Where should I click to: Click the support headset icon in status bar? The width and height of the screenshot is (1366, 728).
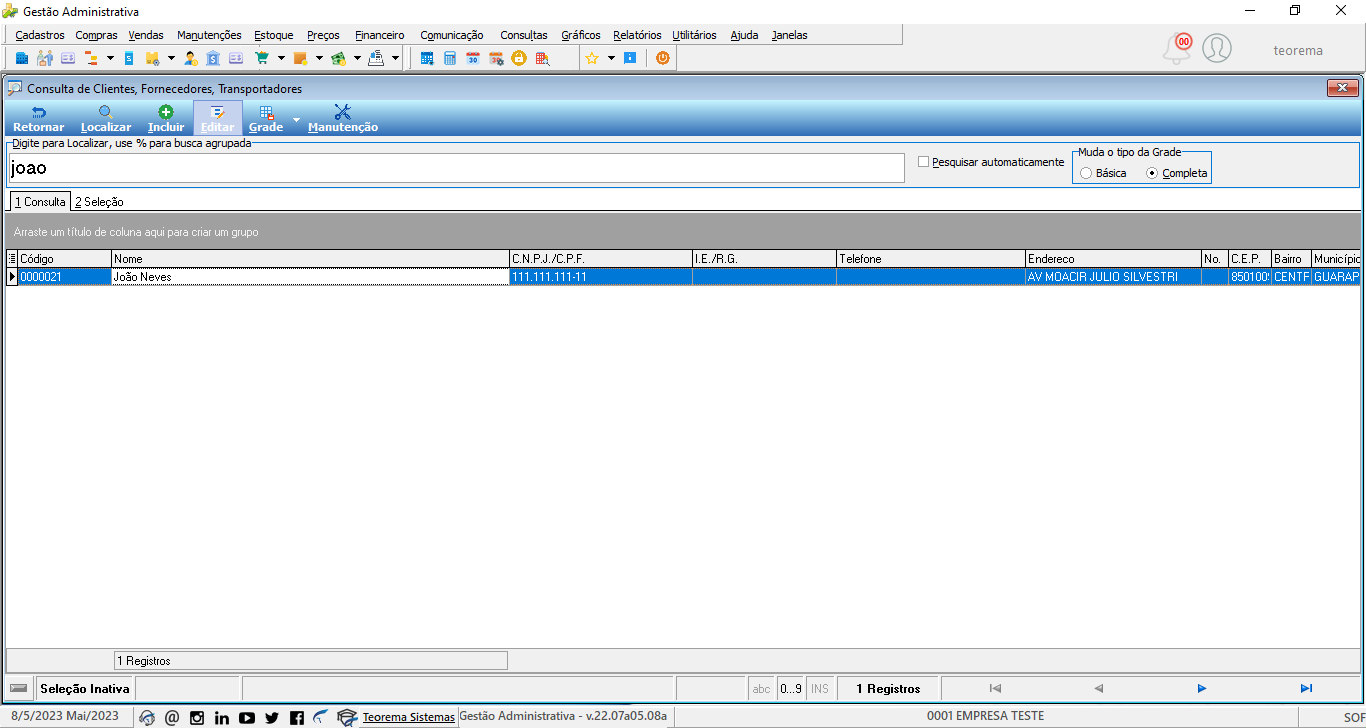147,717
